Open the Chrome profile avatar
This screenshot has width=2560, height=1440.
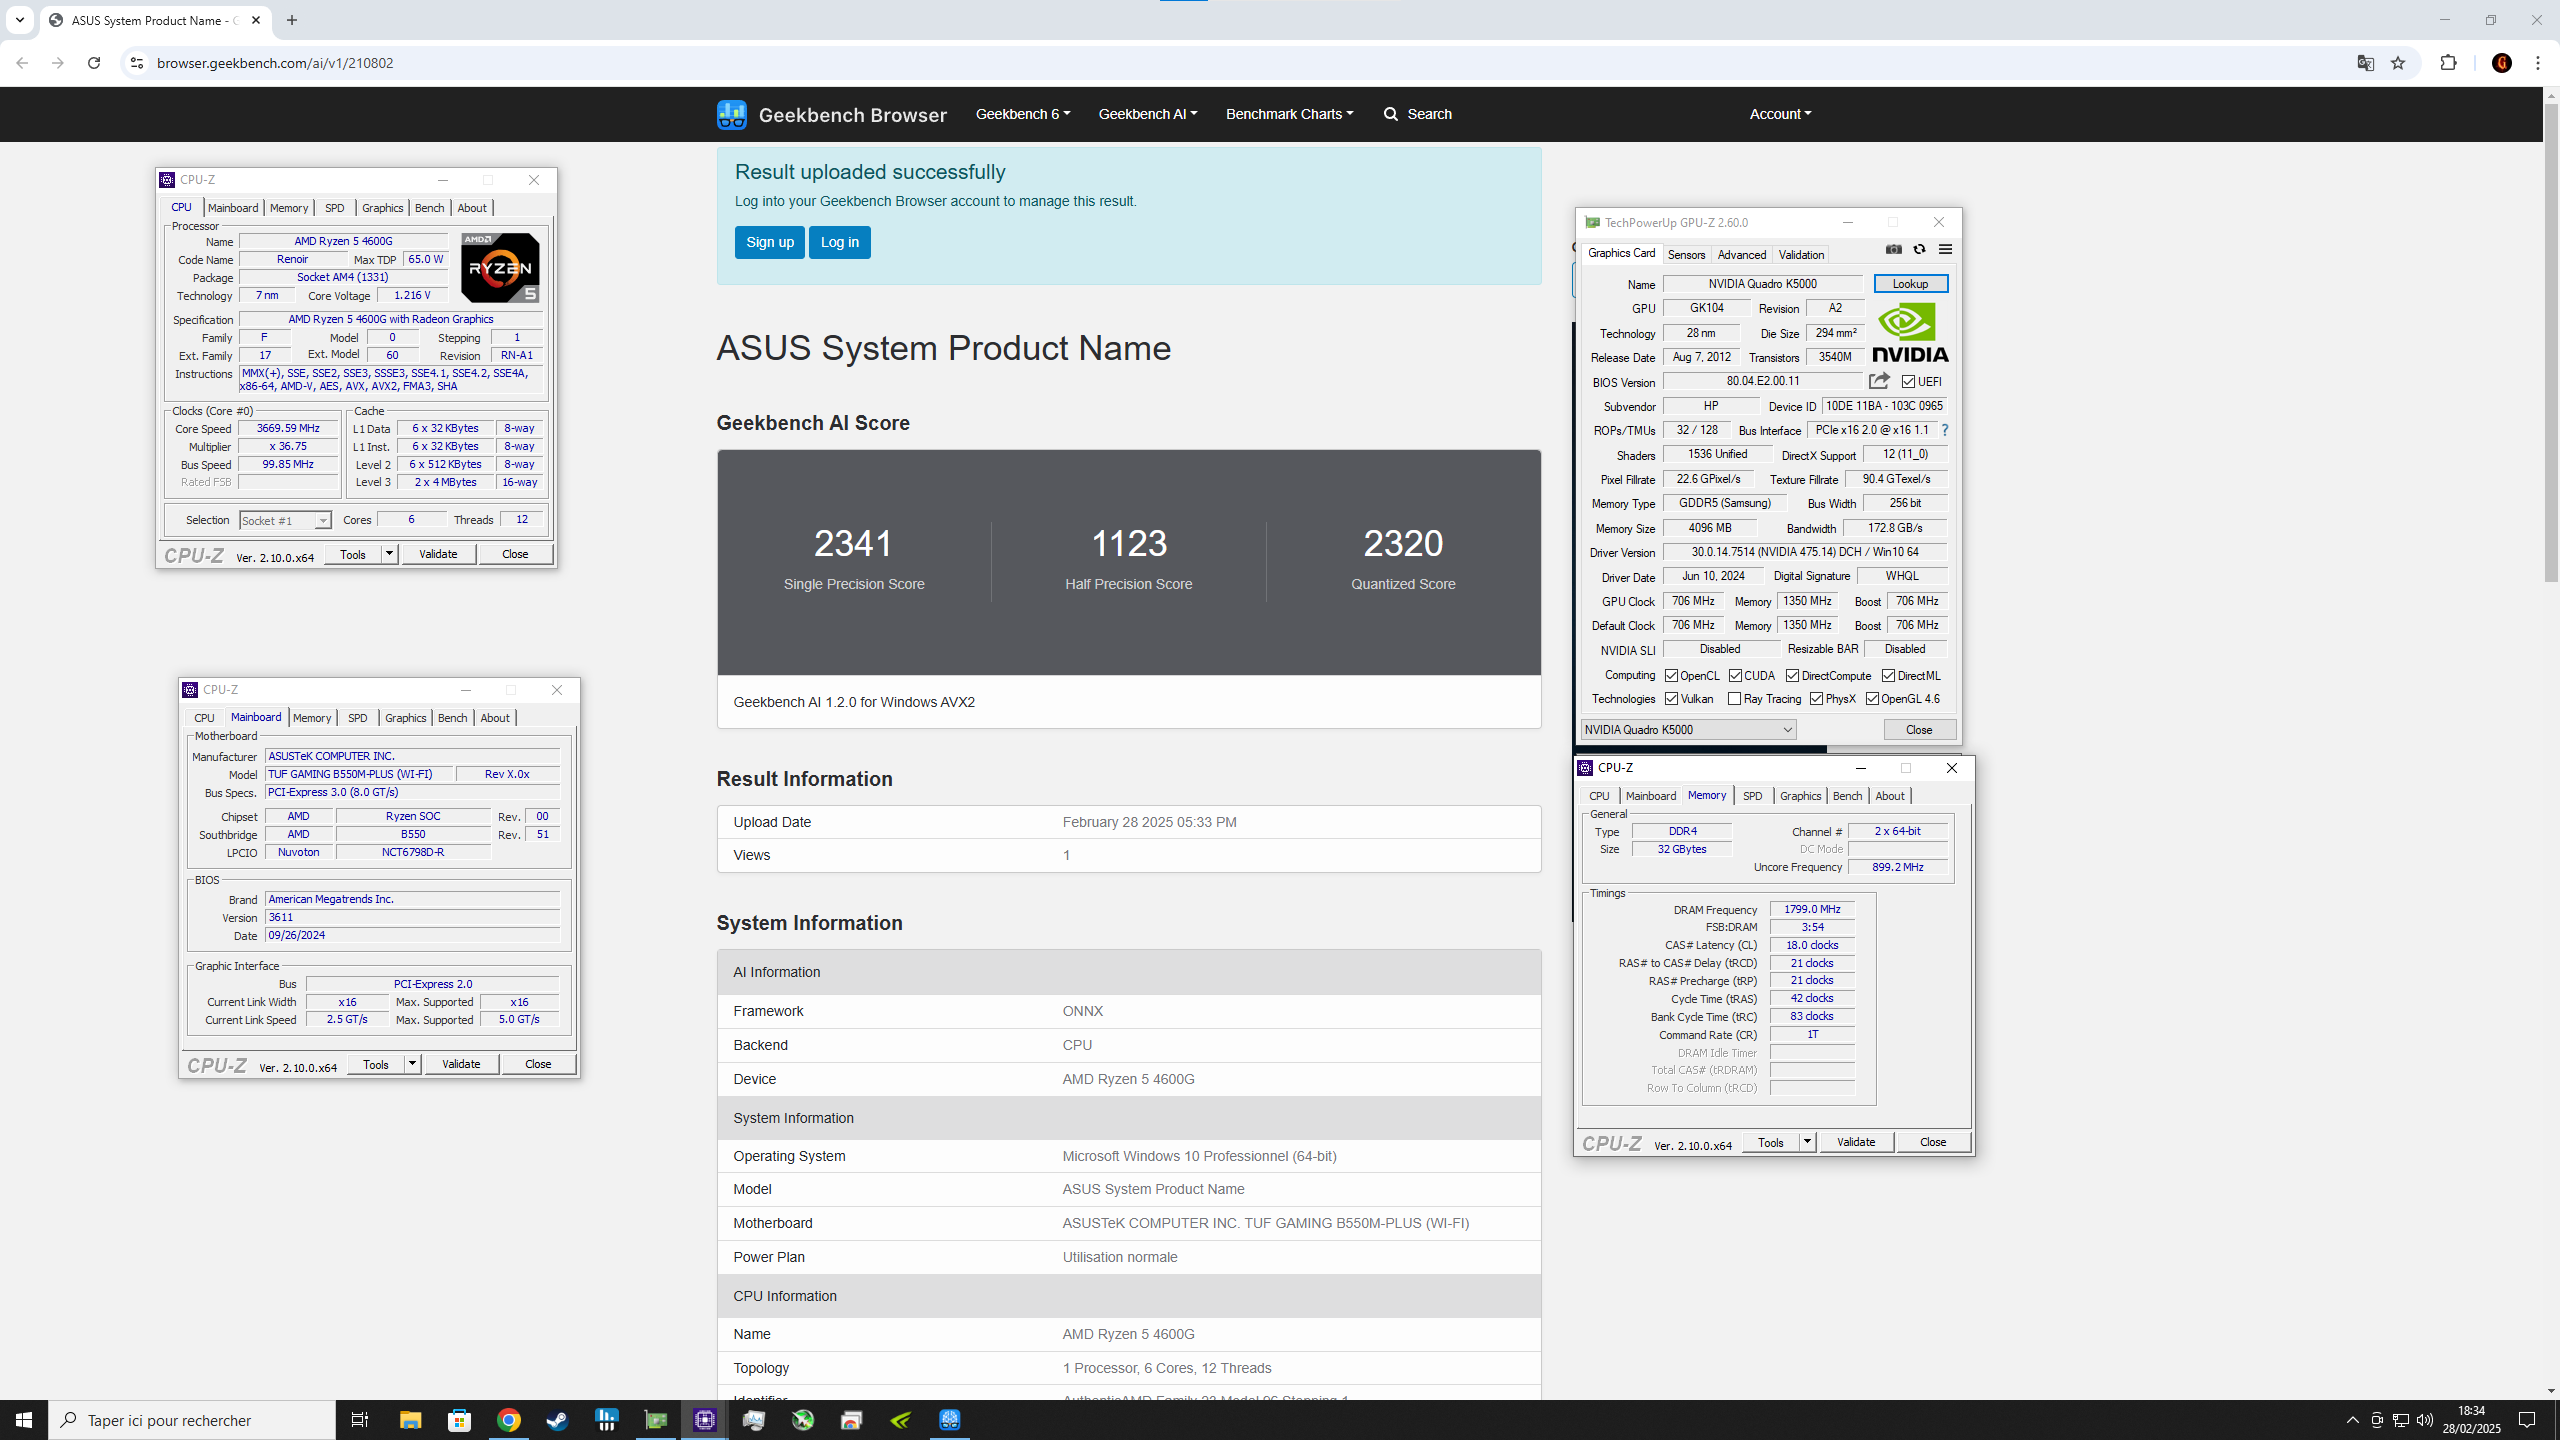coord(2502,63)
